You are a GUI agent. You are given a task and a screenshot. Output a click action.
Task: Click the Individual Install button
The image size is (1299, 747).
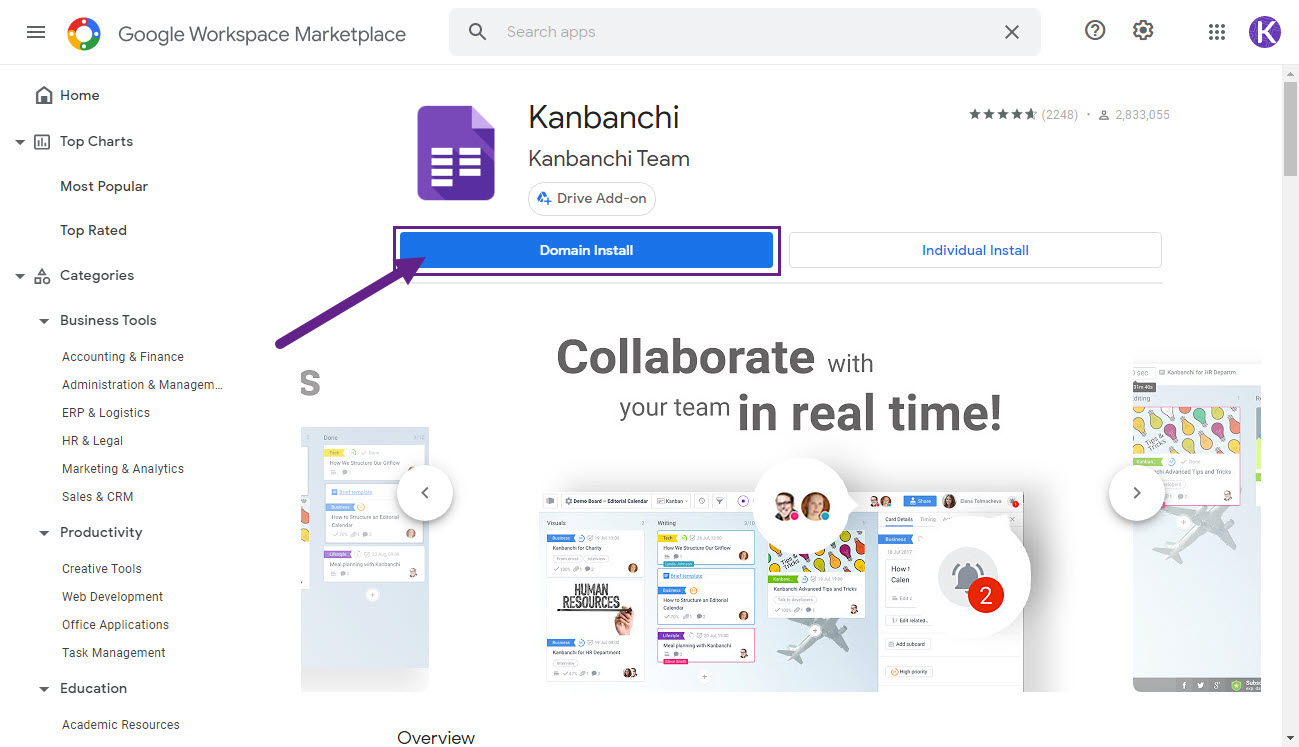click(975, 250)
